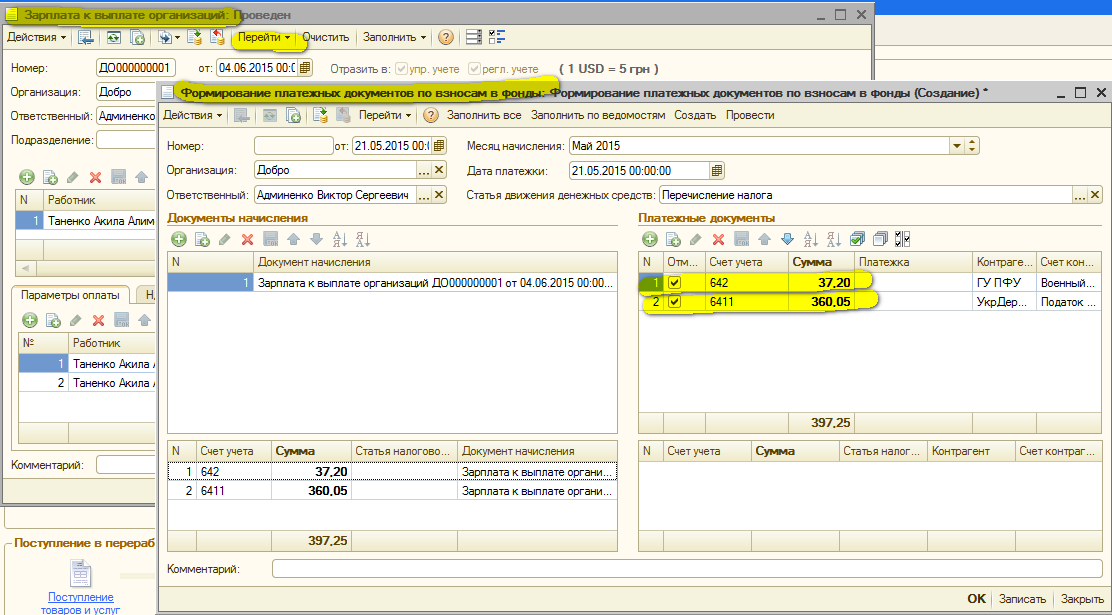
Task: Uncheck all payment documents icon
Action: (880, 240)
